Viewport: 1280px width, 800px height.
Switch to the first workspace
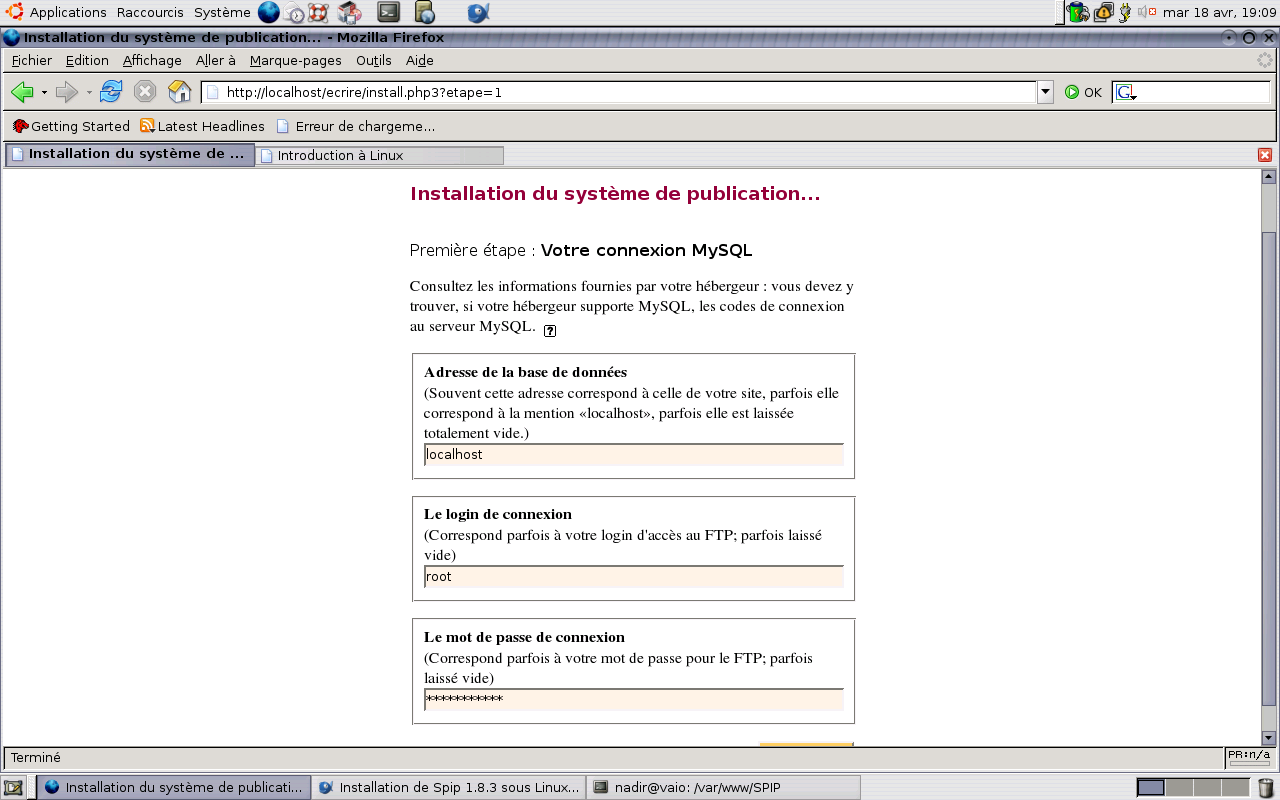1151,787
